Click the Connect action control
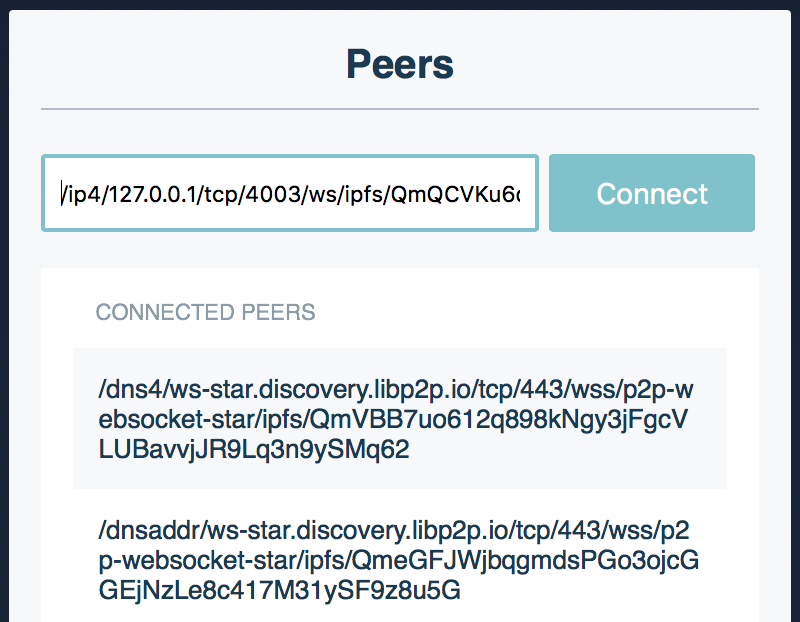This screenshot has height=622, width=800. point(651,193)
